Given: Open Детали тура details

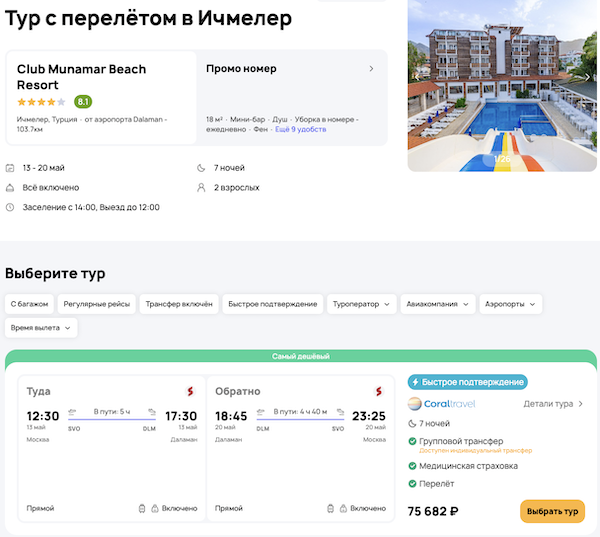Looking at the screenshot, I should pyautogui.click(x=553, y=404).
